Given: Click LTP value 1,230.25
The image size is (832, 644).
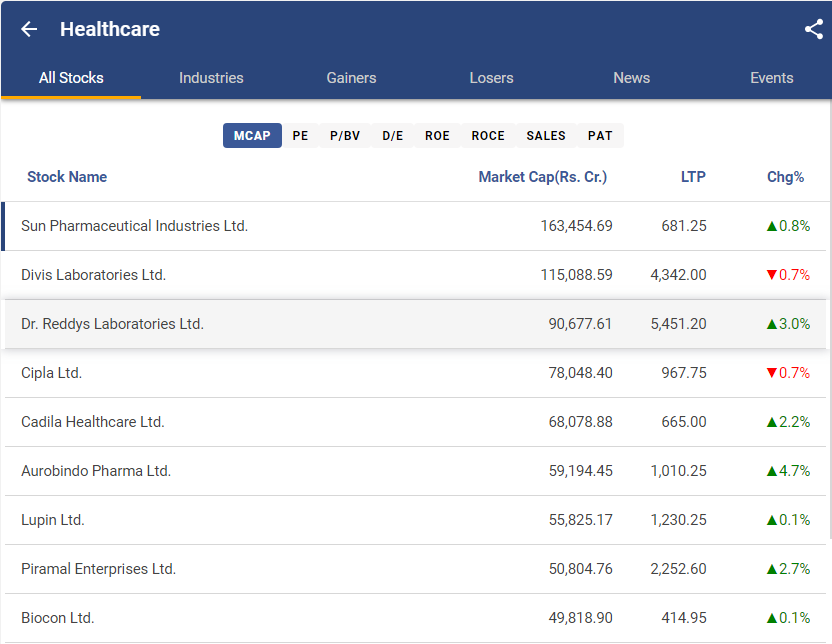Looking at the screenshot, I should (x=679, y=520).
